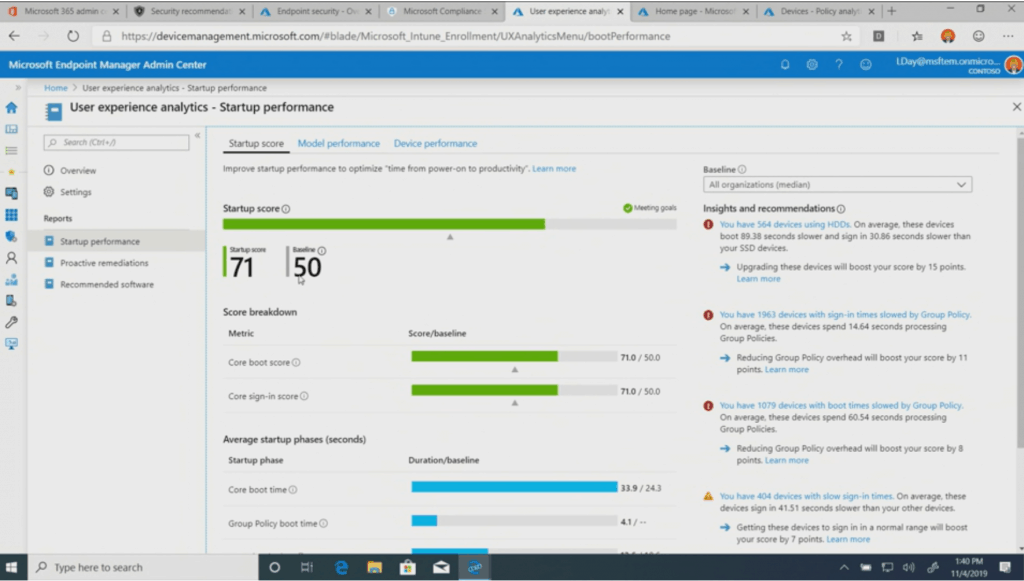Click the browser address bar URL
1024x581 pixels.
396,37
